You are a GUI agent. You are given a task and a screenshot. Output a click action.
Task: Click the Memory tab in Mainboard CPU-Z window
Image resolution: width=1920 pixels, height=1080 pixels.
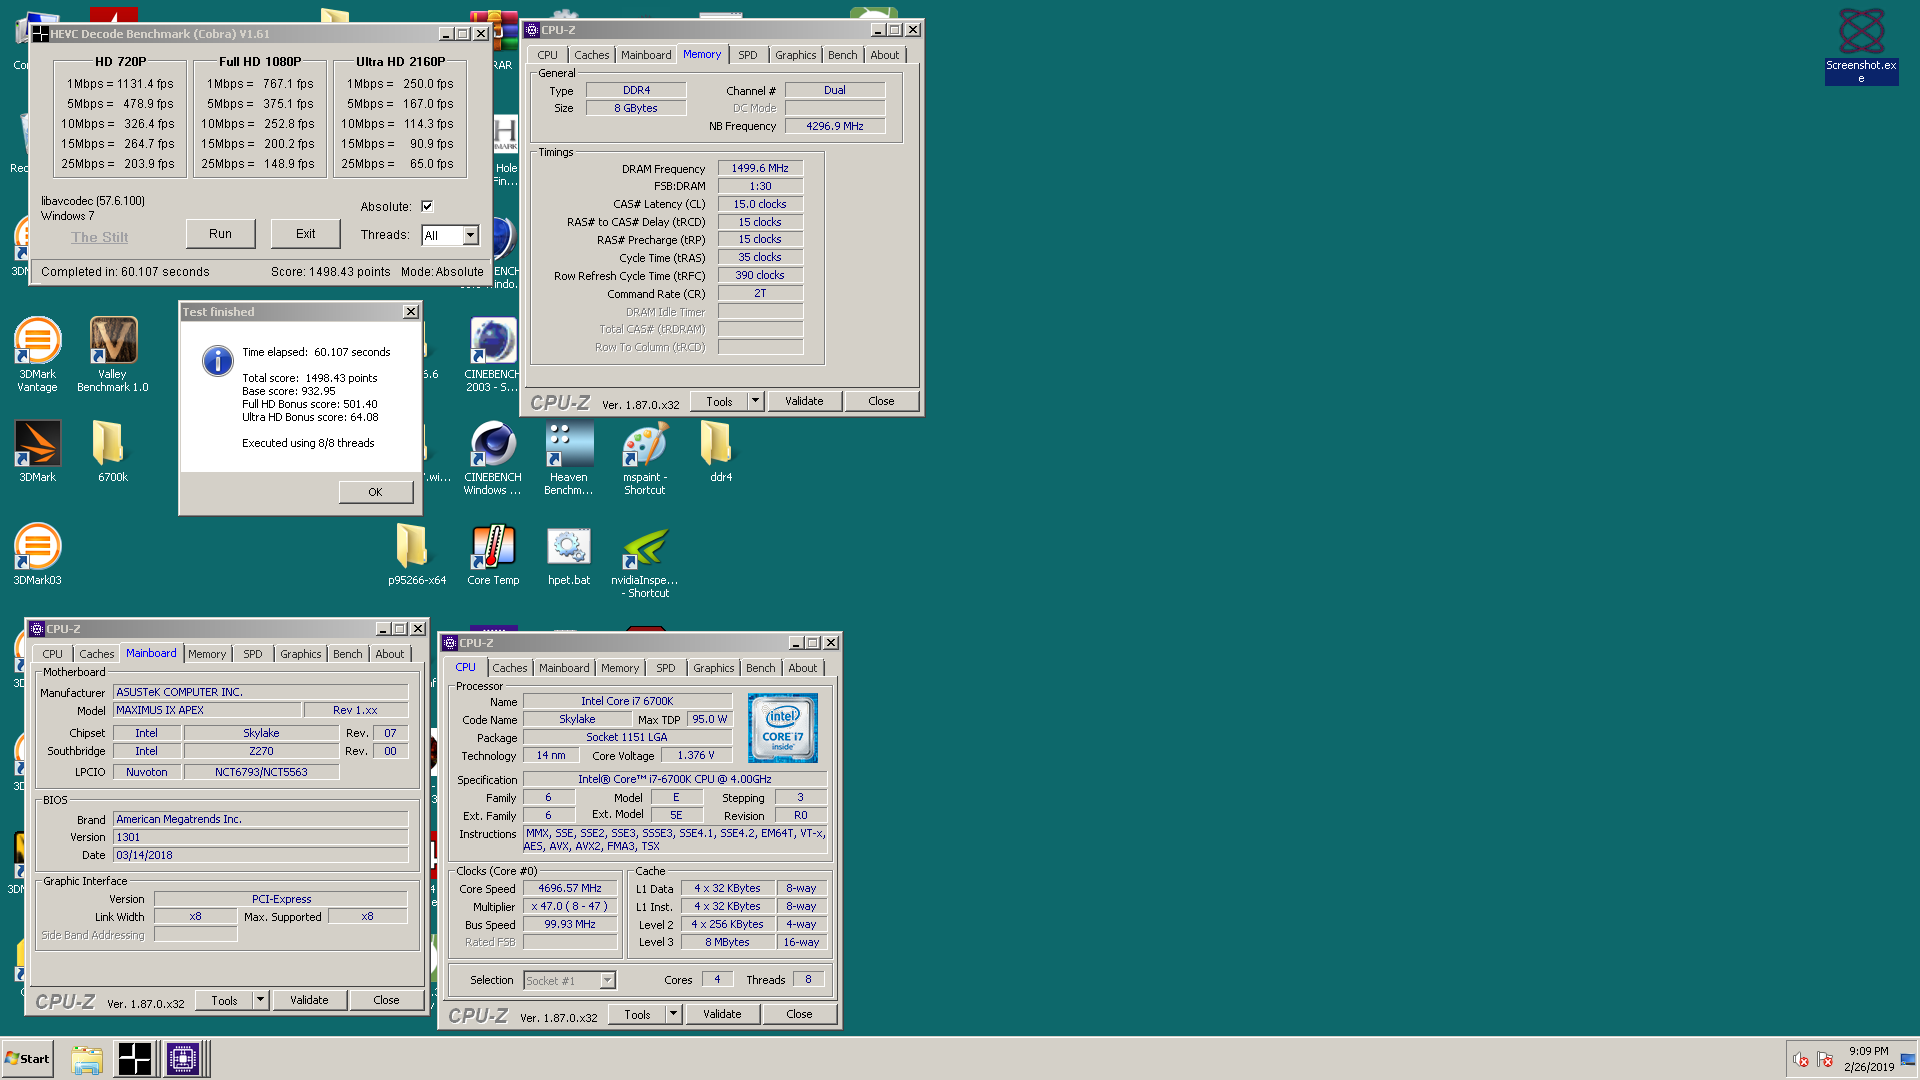point(207,654)
